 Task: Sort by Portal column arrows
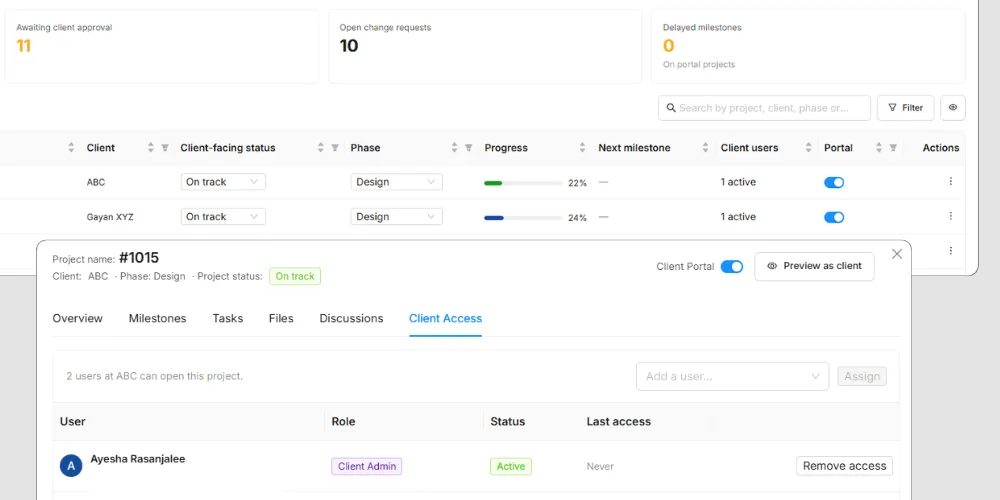tap(879, 147)
